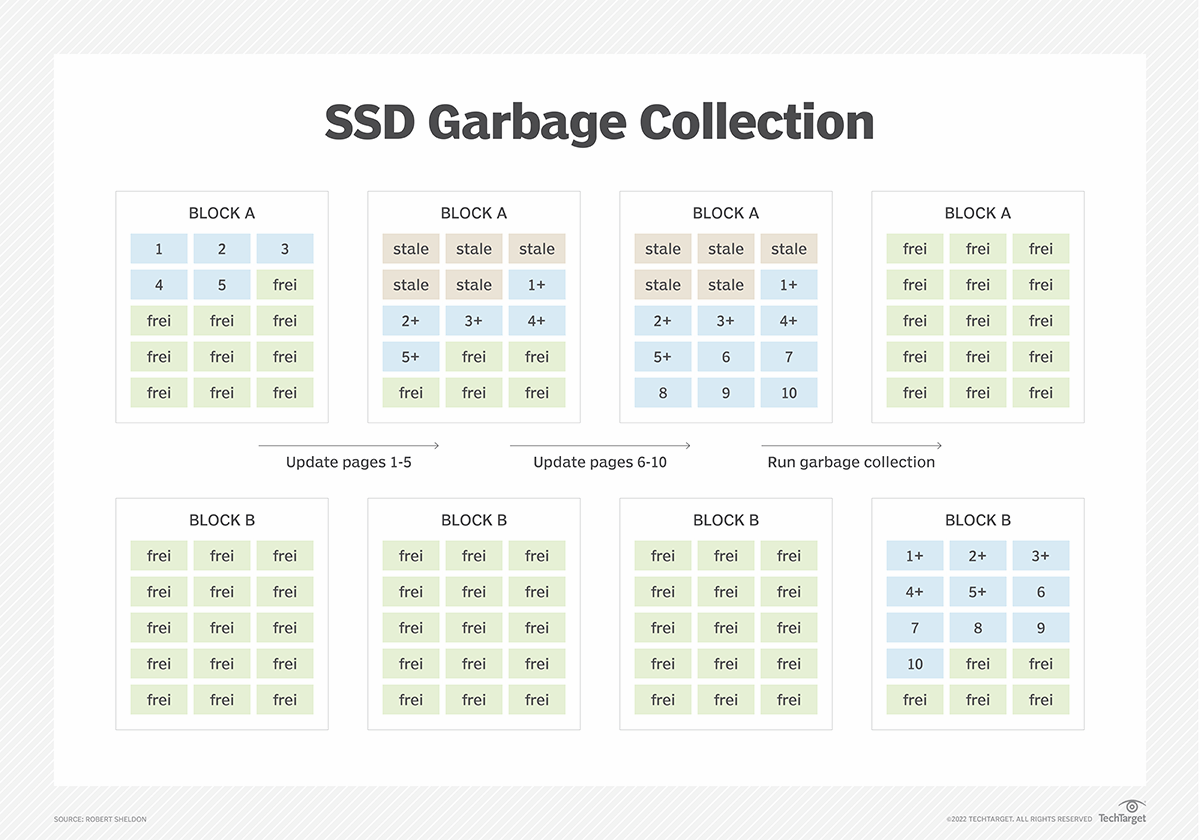Click the stale page in Block A second diagram
Screen dimensions: 1200x840
coord(410,248)
